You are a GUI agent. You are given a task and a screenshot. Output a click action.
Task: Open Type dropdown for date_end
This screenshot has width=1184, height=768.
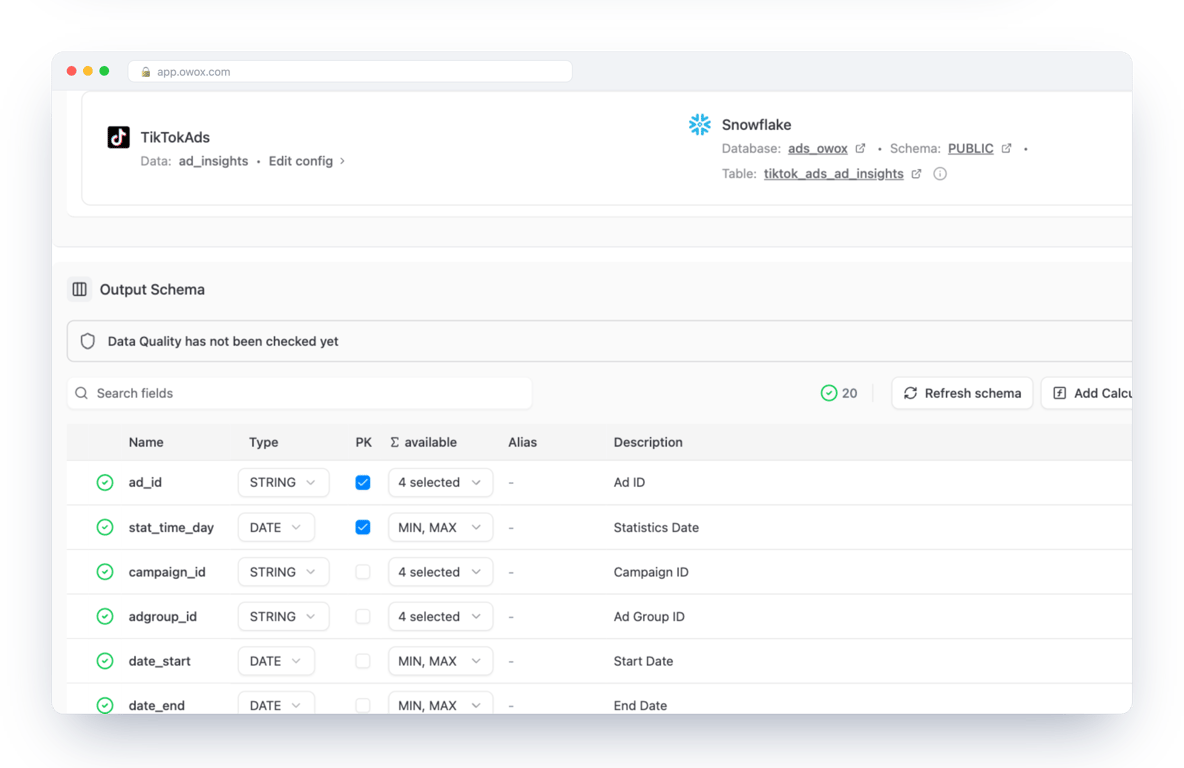(276, 703)
